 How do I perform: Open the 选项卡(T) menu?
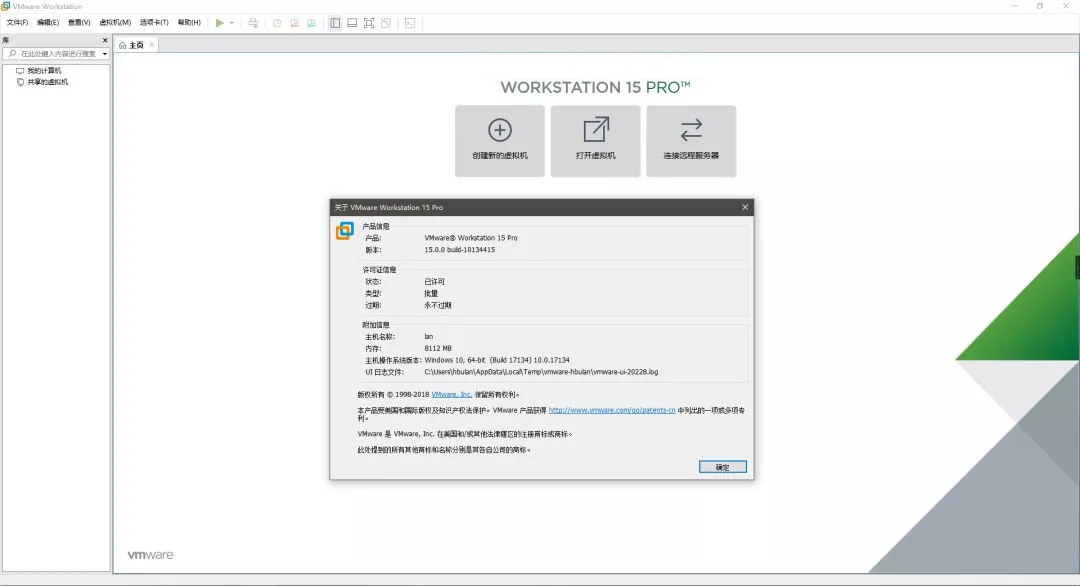pyautogui.click(x=154, y=23)
